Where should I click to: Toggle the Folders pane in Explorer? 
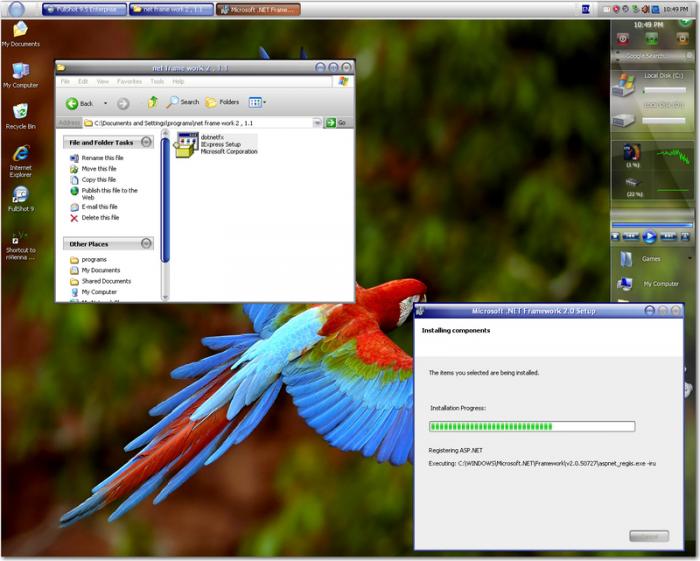222,102
